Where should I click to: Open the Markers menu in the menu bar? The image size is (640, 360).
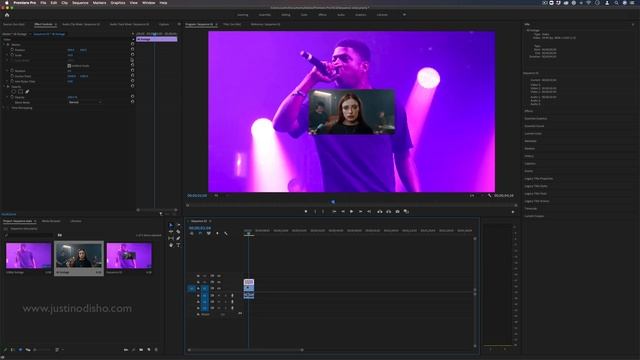point(99,2)
